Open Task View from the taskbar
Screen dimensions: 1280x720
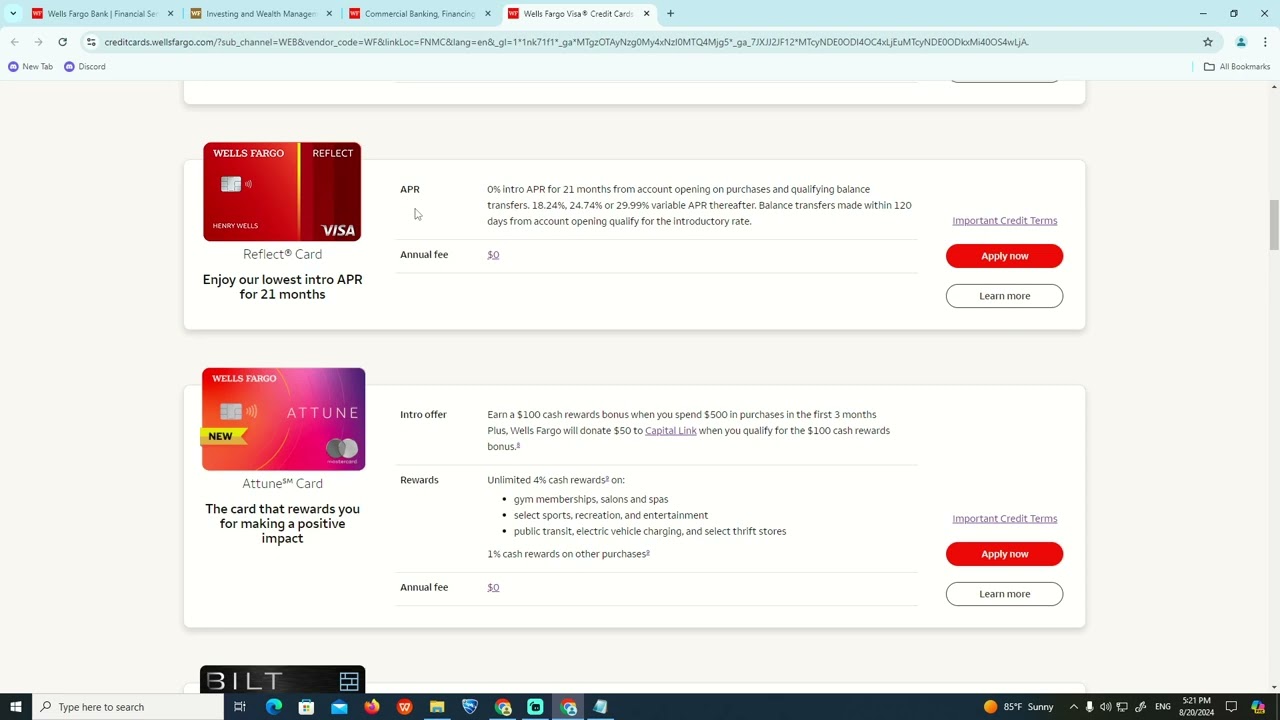[240, 707]
